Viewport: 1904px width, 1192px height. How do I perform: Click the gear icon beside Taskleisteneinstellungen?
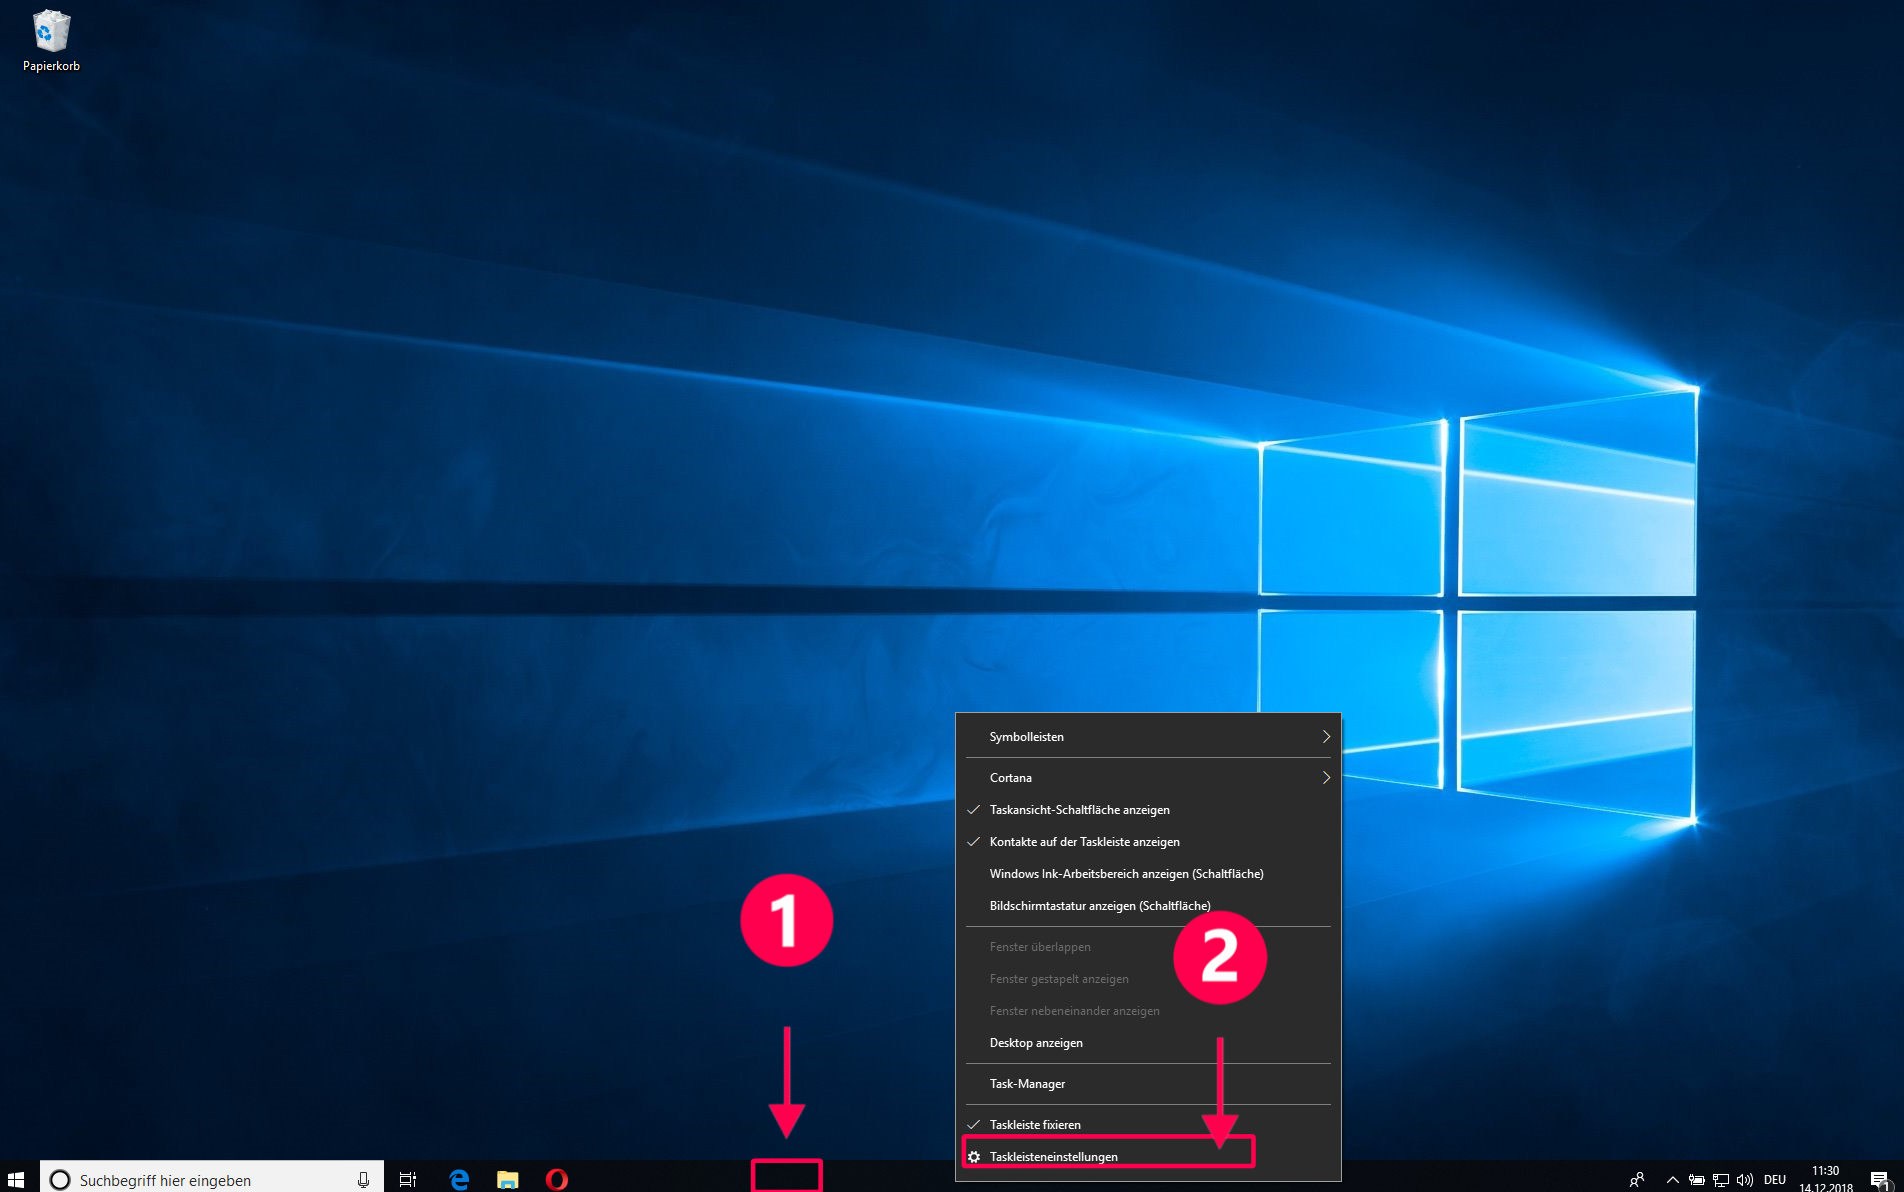[974, 1157]
